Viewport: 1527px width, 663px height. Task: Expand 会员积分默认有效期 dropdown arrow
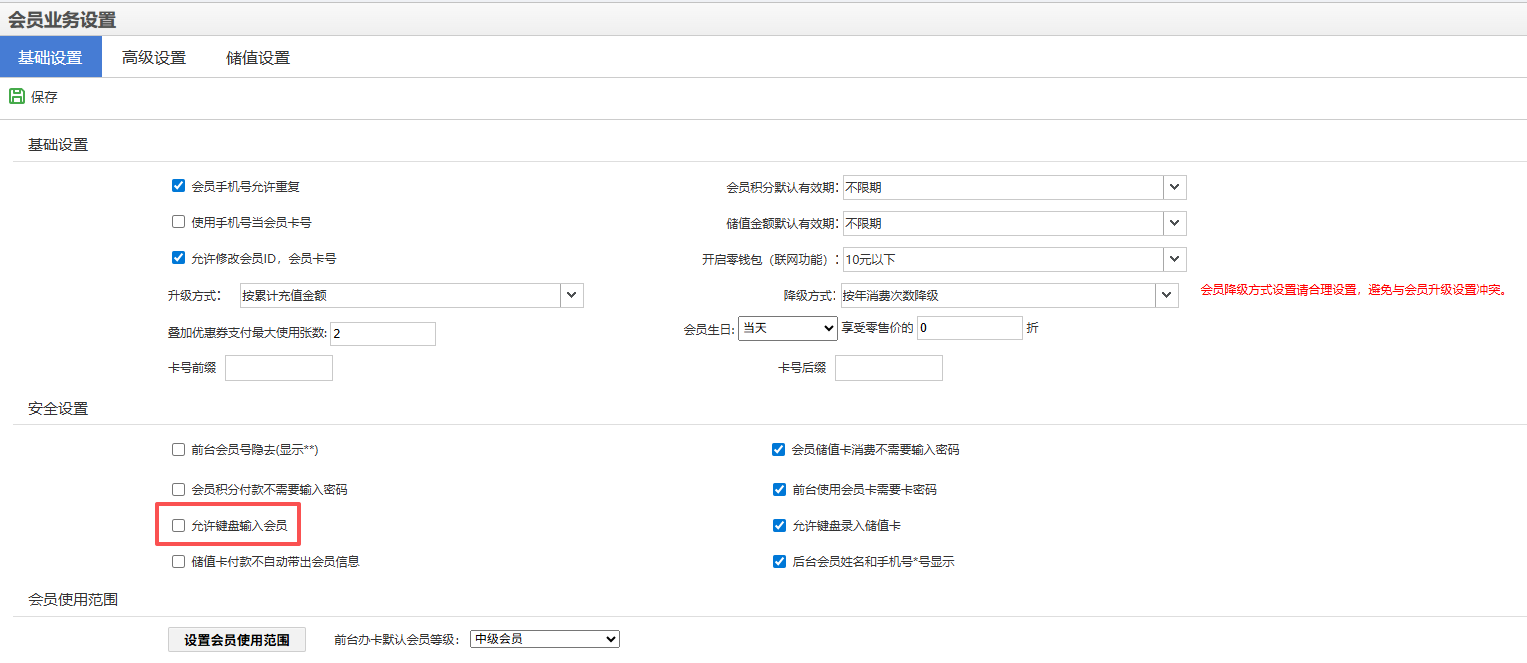click(1175, 187)
